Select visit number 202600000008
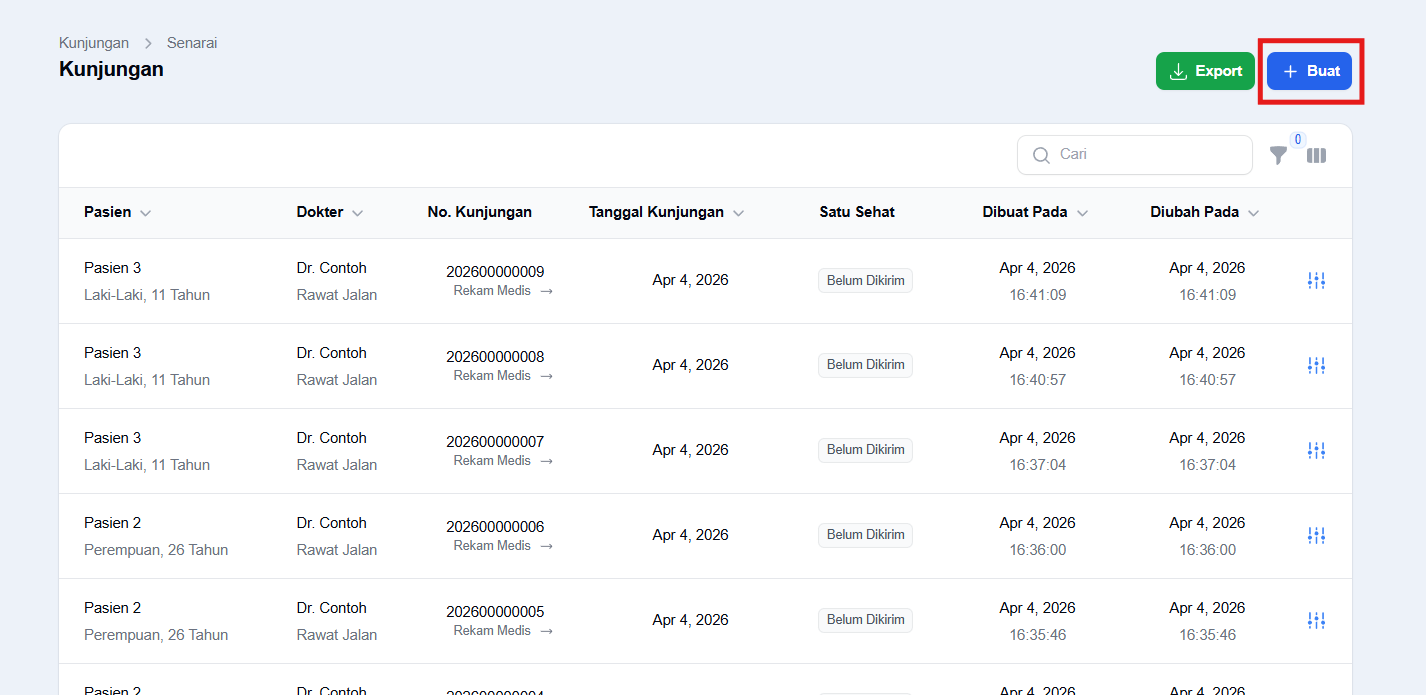 coord(495,357)
